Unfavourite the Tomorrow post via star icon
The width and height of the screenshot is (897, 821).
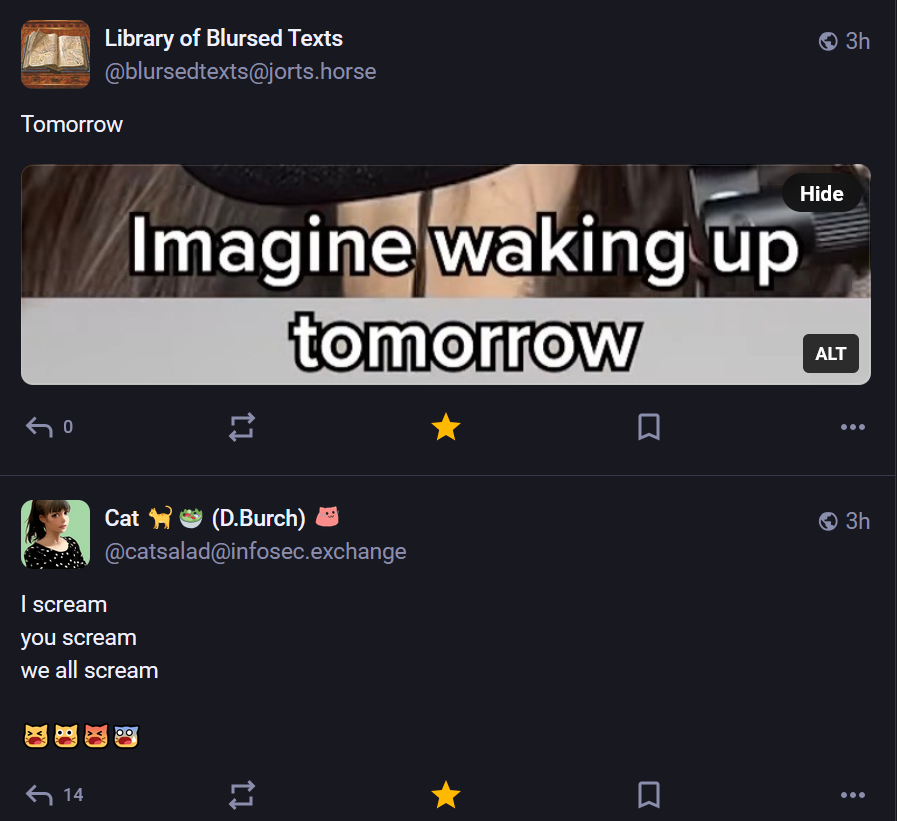[x=446, y=427]
